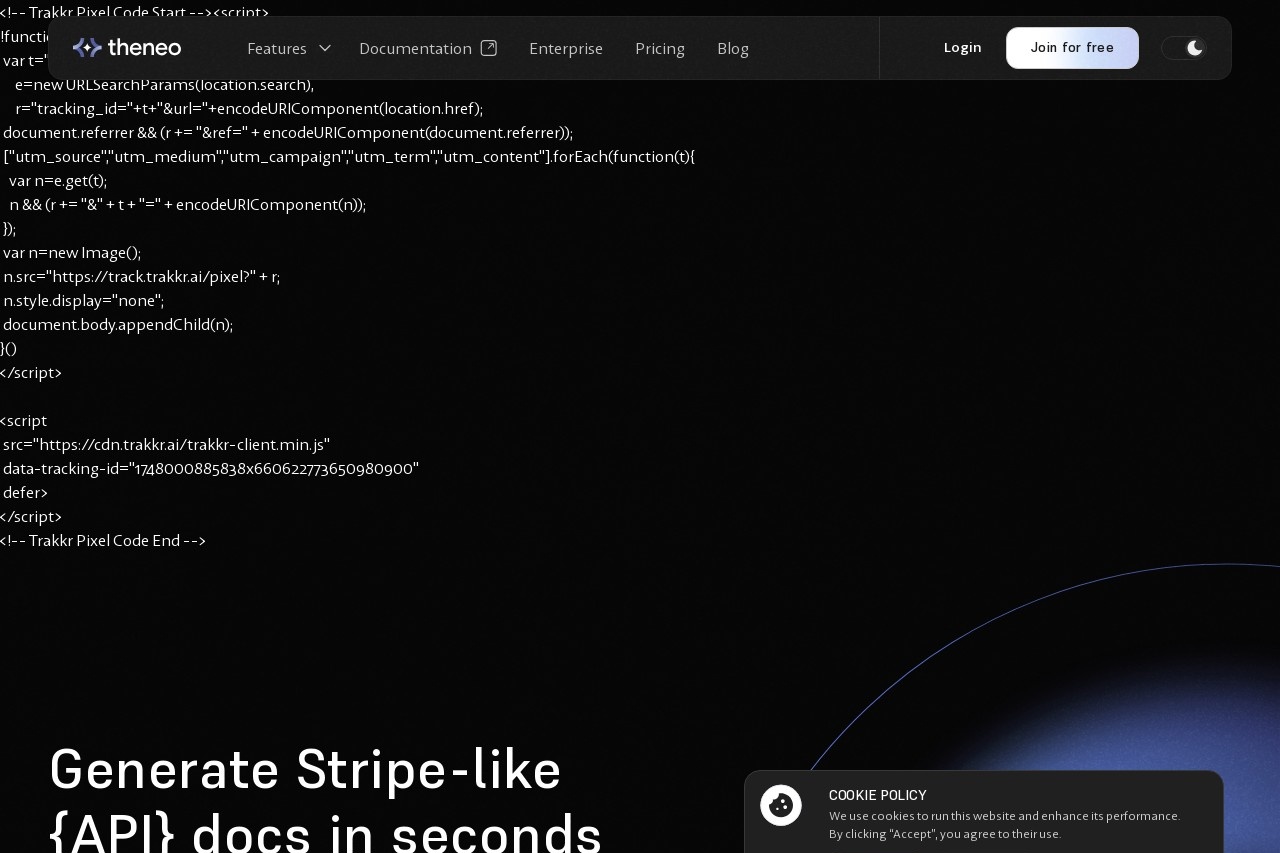Click the var n=e.get(t) line
This screenshot has height=853, width=1280.
pyautogui.click(x=58, y=181)
